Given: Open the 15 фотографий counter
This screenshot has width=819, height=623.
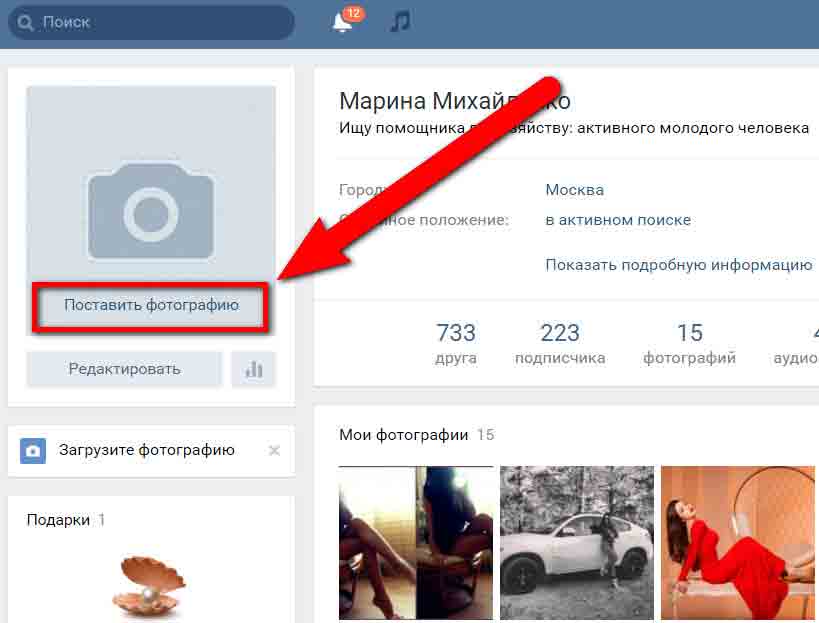Looking at the screenshot, I should (689, 343).
